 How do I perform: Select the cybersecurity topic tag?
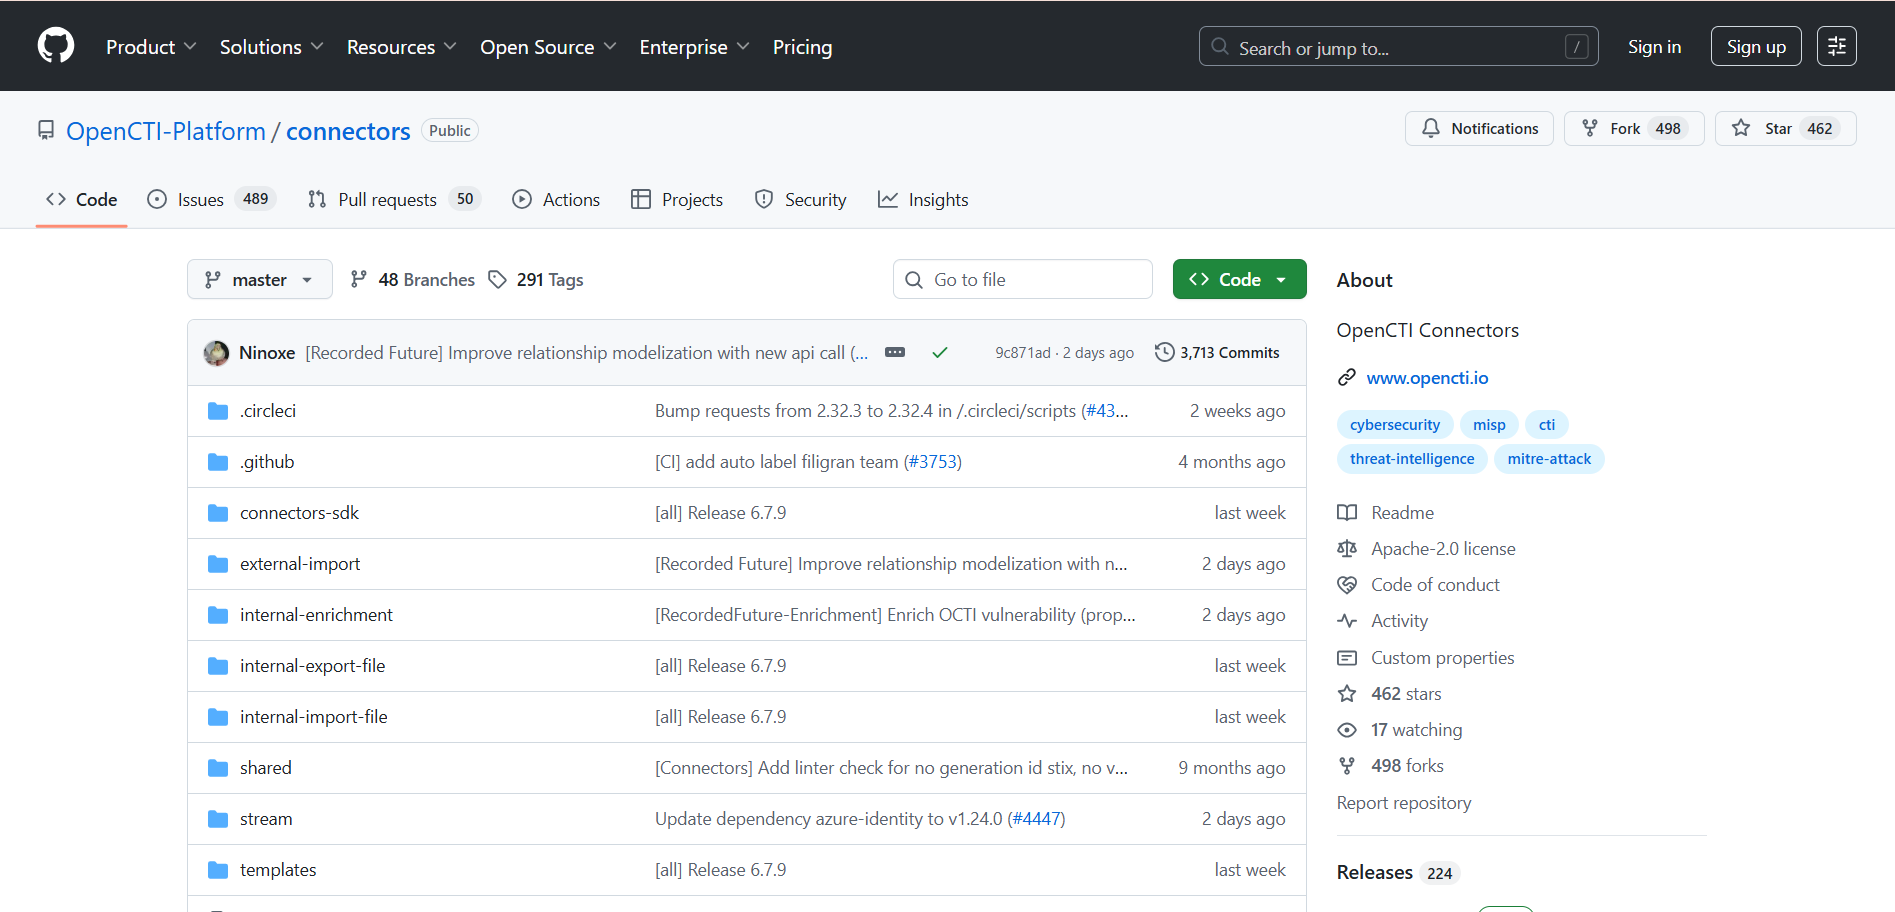[x=1395, y=425]
